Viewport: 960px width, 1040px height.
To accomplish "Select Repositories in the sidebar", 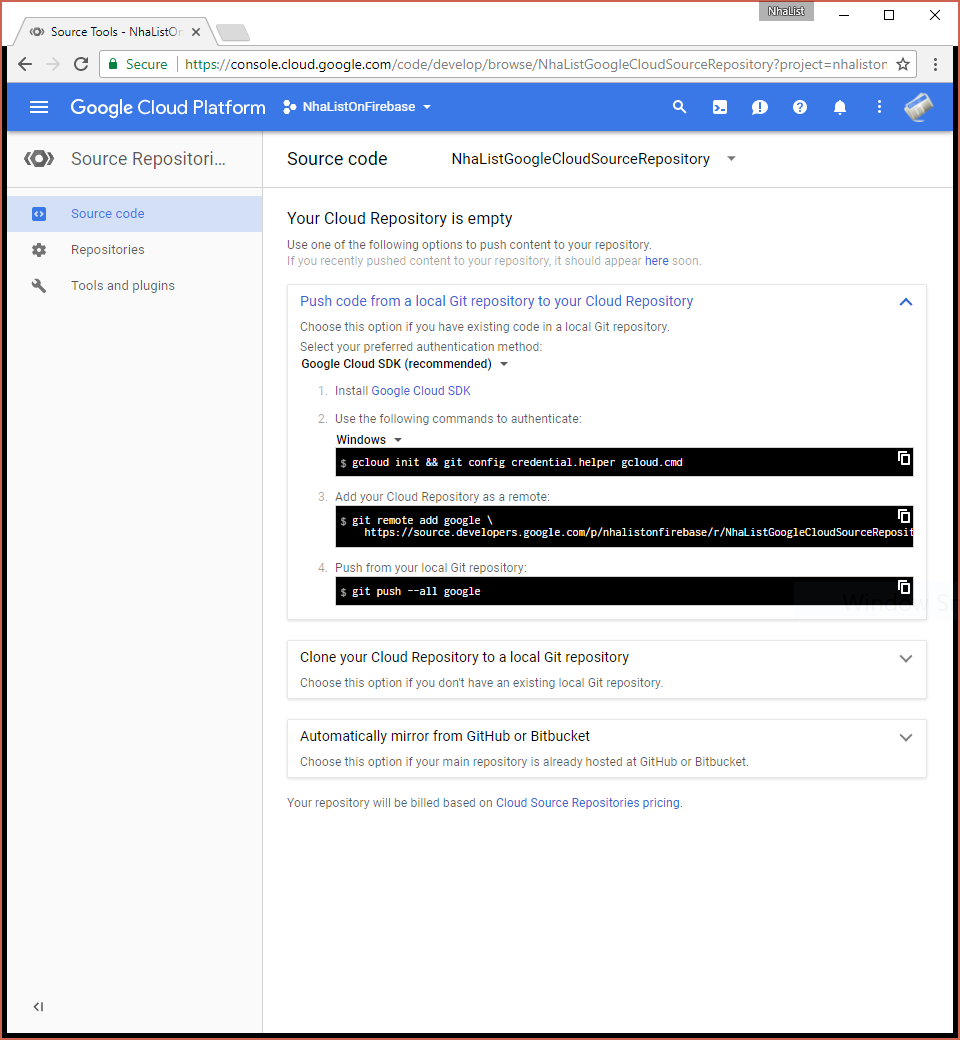I will (x=135, y=249).
